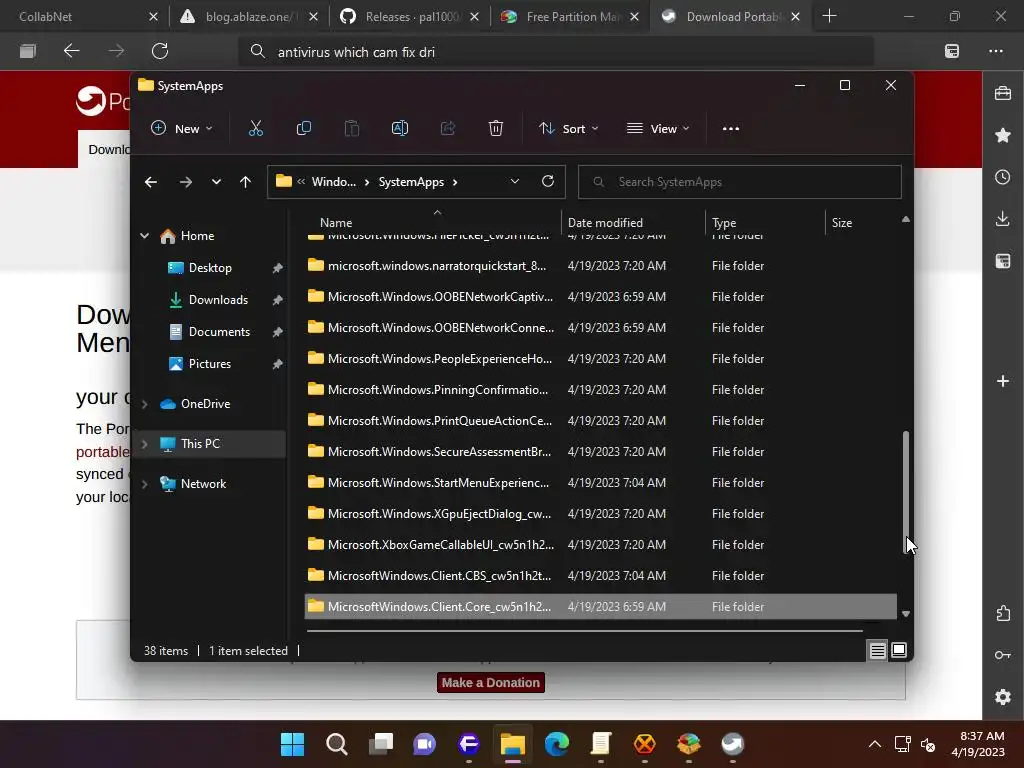Screen dimensions: 1024x768
Task: Select the MicrosoftWindows.Client.CBS folder
Action: point(601,575)
